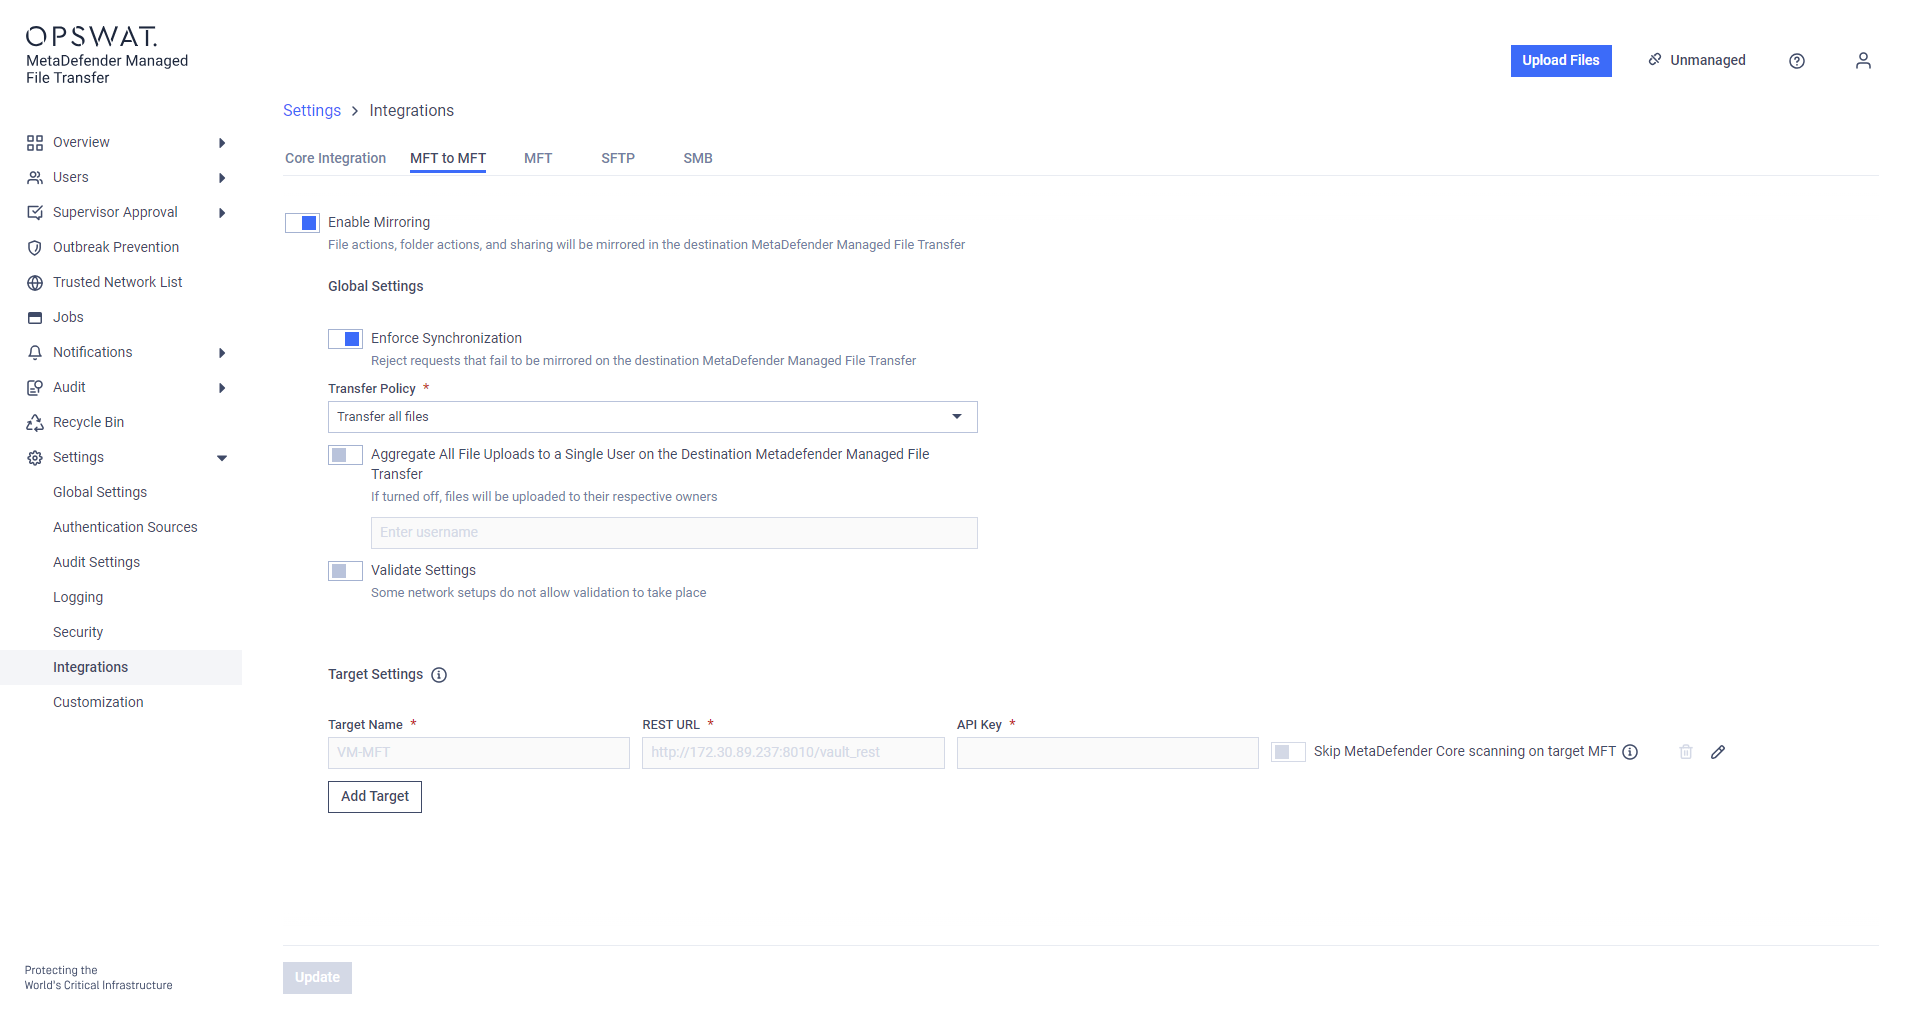Screen dimensions: 1909x1012
Task: Expand the Supervisor Approval submenu arrow
Action: pyautogui.click(x=222, y=213)
